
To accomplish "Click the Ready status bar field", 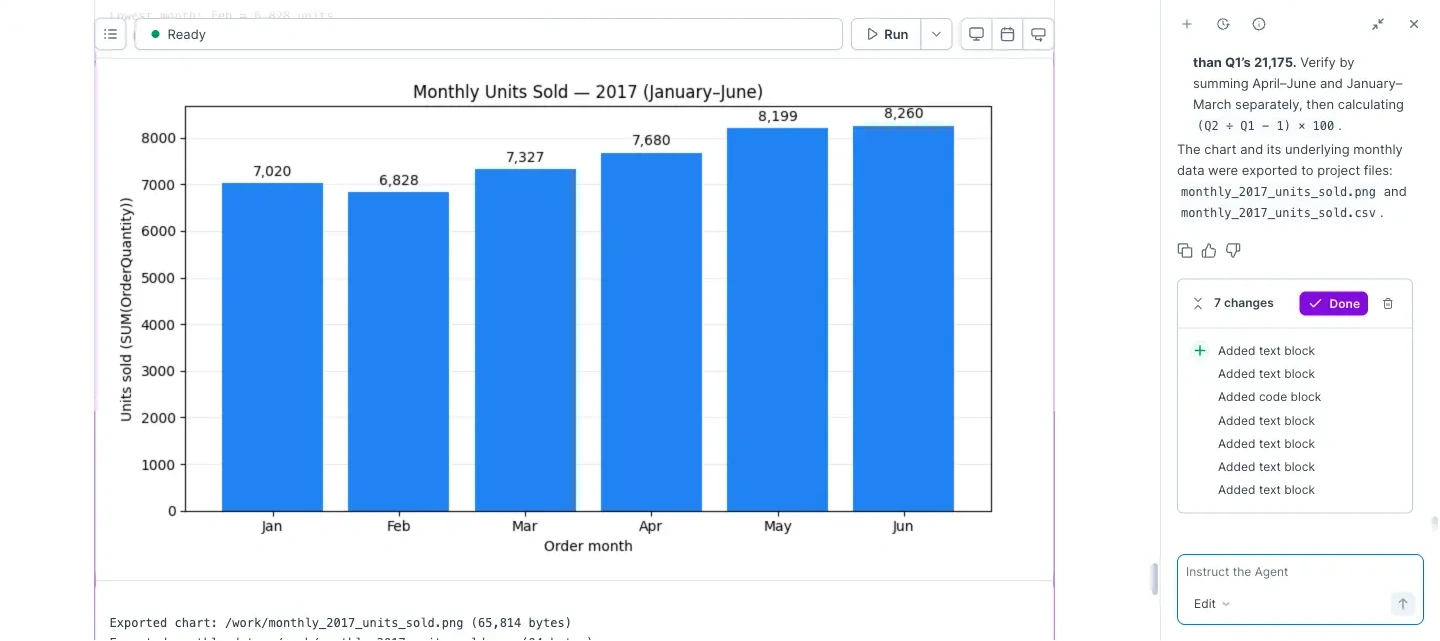I will (x=489, y=34).
